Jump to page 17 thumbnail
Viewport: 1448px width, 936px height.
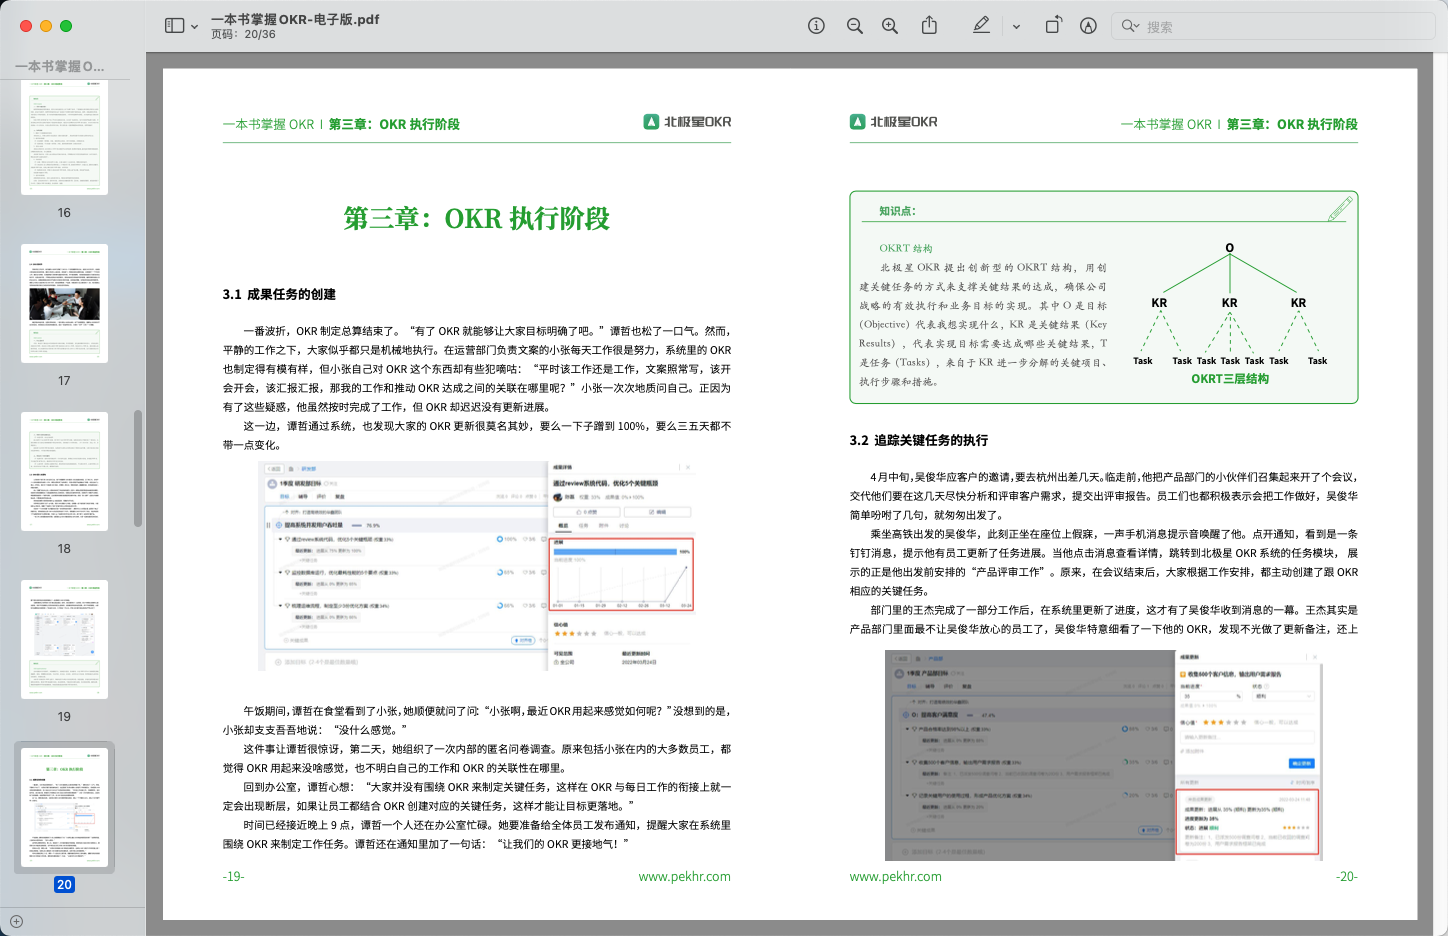64,303
